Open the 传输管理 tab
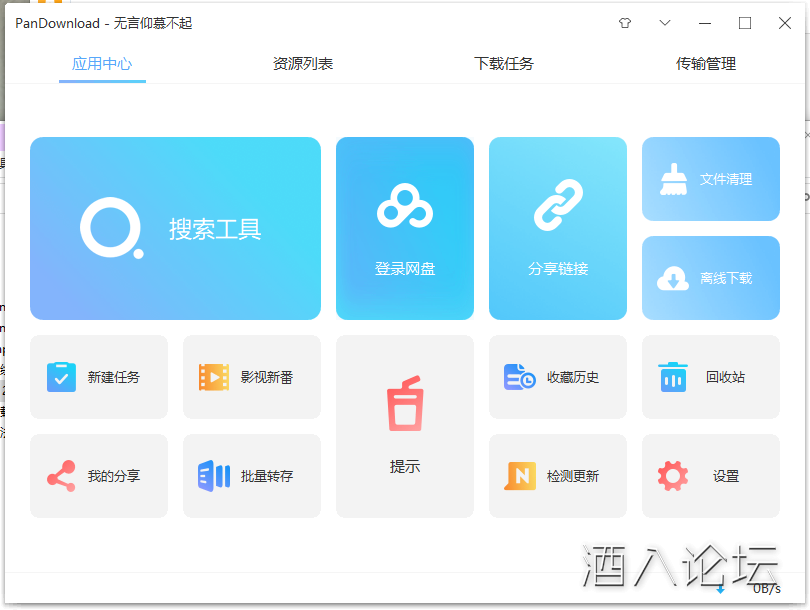Viewport: 810px width, 610px height. pos(706,64)
